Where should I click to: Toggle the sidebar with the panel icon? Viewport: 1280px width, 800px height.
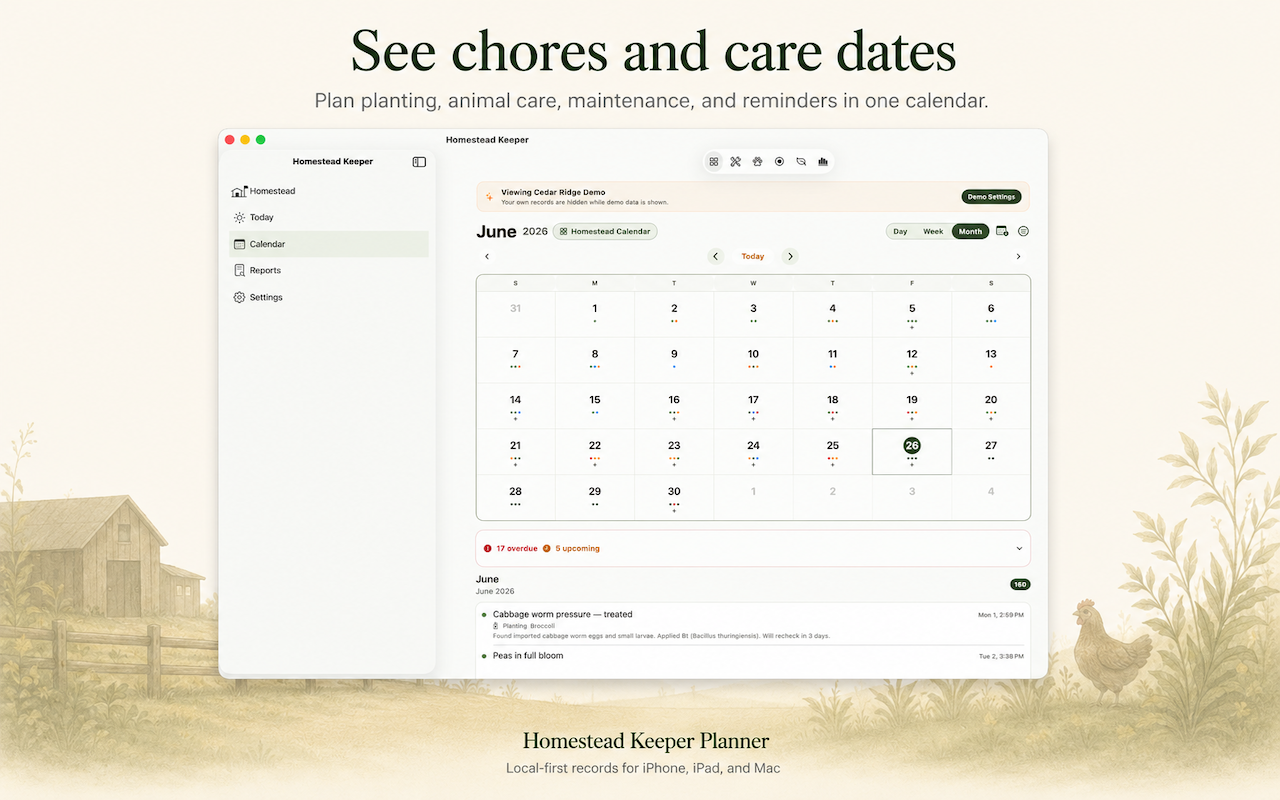(419, 162)
